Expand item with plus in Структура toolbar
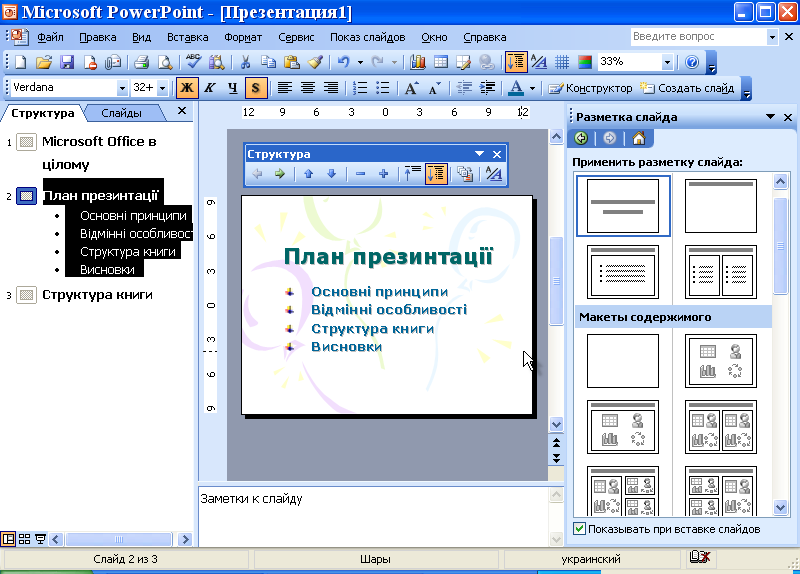Viewport: 800px width, 574px height. 384,174
